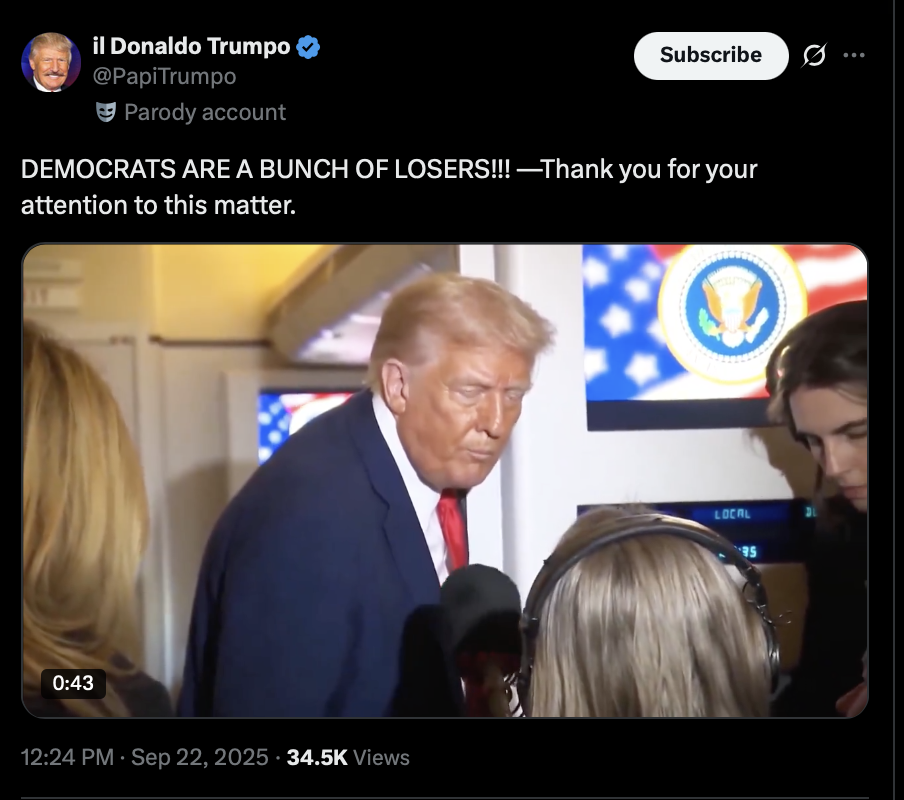
Task: Open il Donaldo Trumpo's profile avatar
Action: (51, 62)
